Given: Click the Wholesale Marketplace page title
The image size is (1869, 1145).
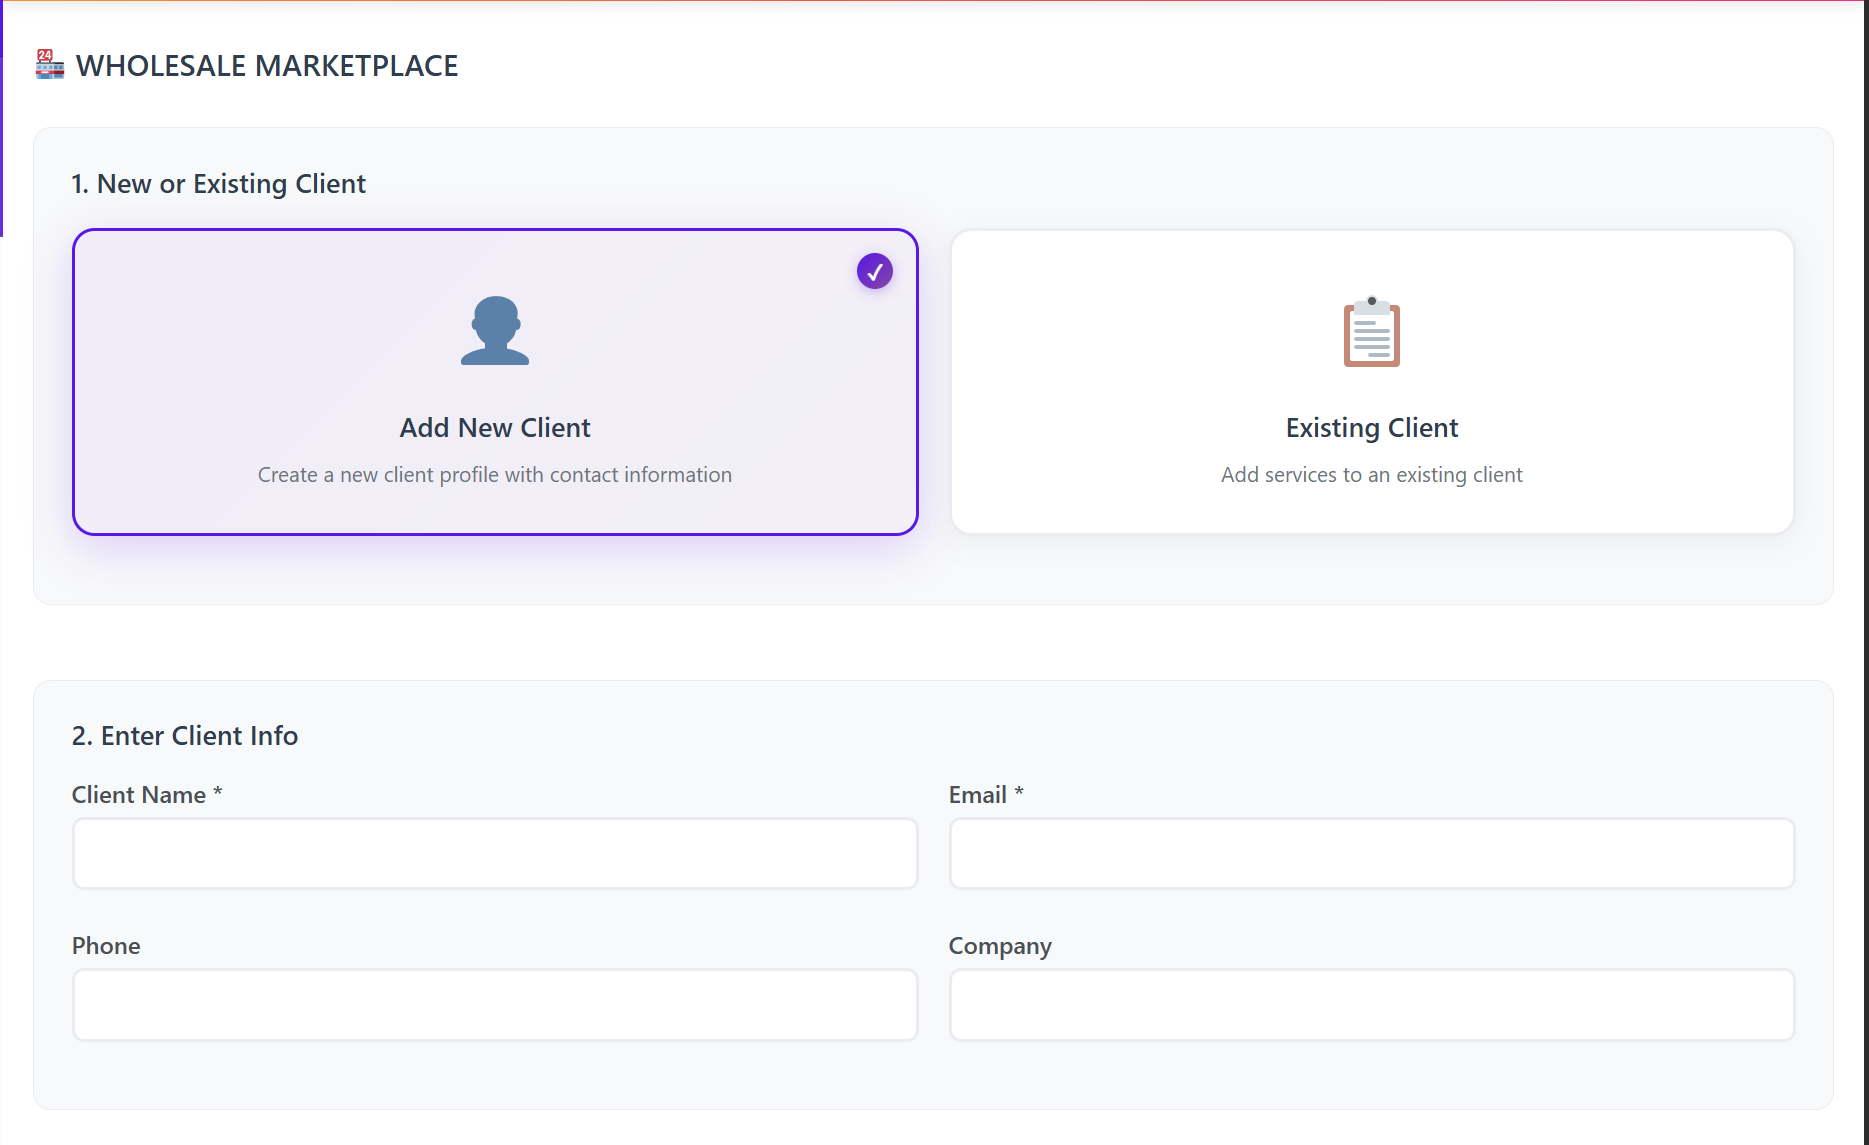Looking at the screenshot, I should 267,66.
